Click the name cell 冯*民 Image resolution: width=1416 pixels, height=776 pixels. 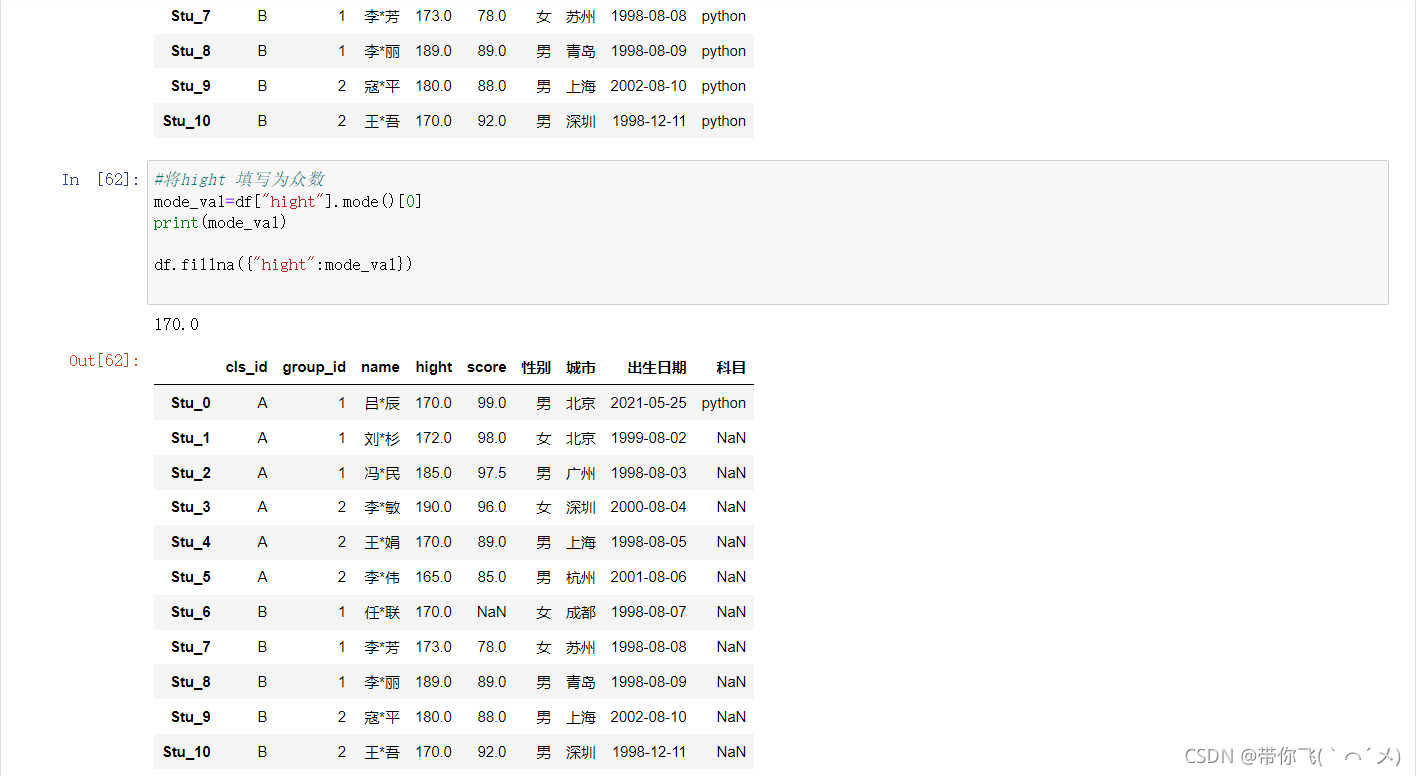(382, 473)
